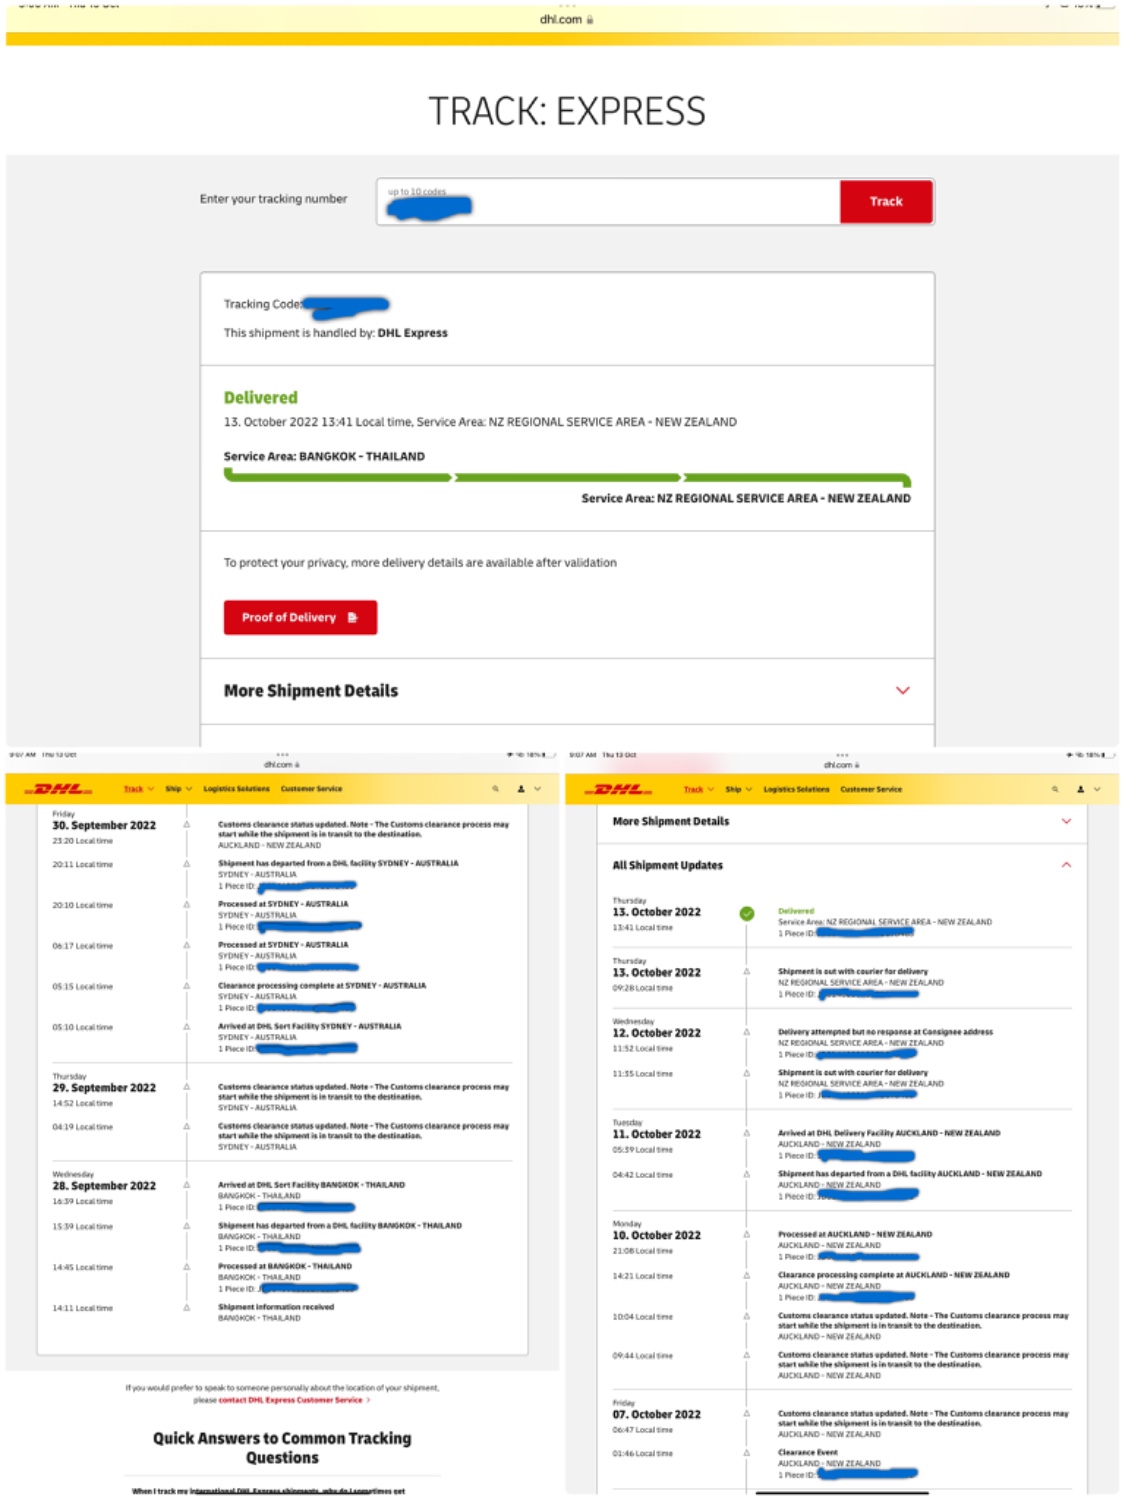
Task: Click the green delivery progress bar
Action: [567, 477]
